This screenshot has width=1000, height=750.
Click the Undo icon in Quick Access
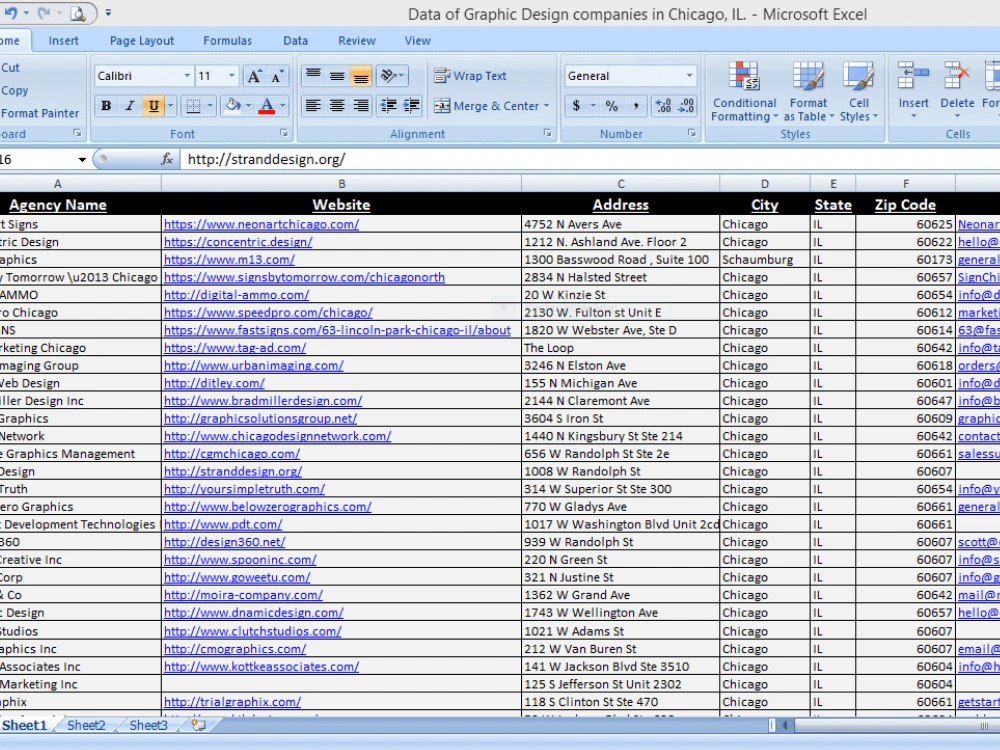click(x=11, y=13)
